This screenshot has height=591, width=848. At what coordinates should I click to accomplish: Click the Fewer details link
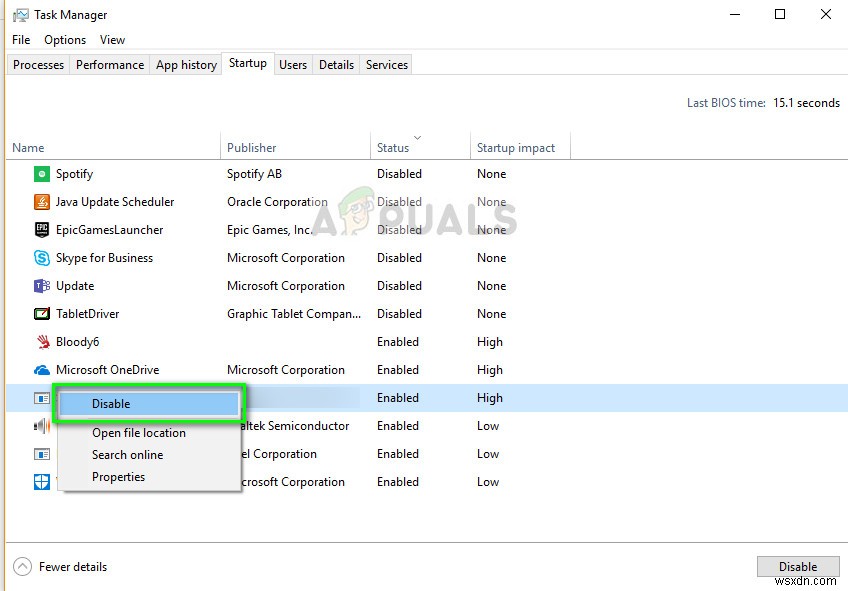tap(73, 567)
